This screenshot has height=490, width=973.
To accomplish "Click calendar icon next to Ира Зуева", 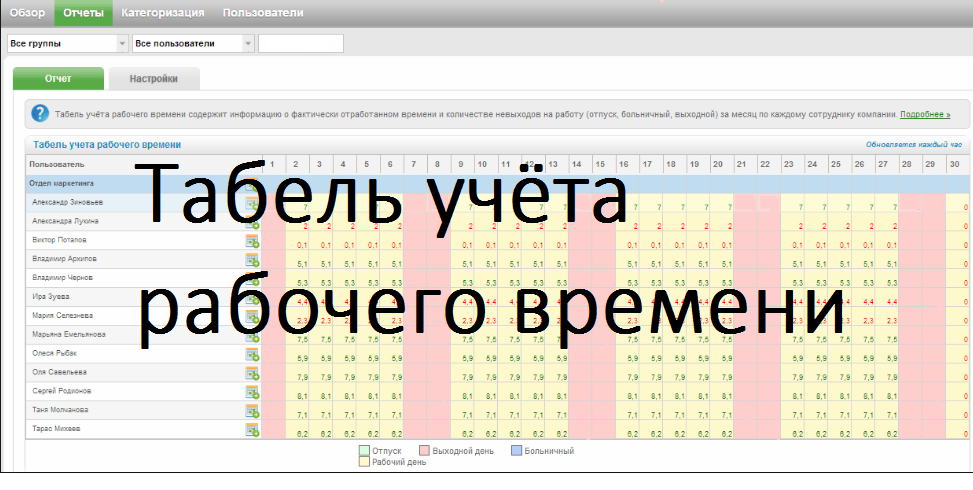I will point(253,298).
